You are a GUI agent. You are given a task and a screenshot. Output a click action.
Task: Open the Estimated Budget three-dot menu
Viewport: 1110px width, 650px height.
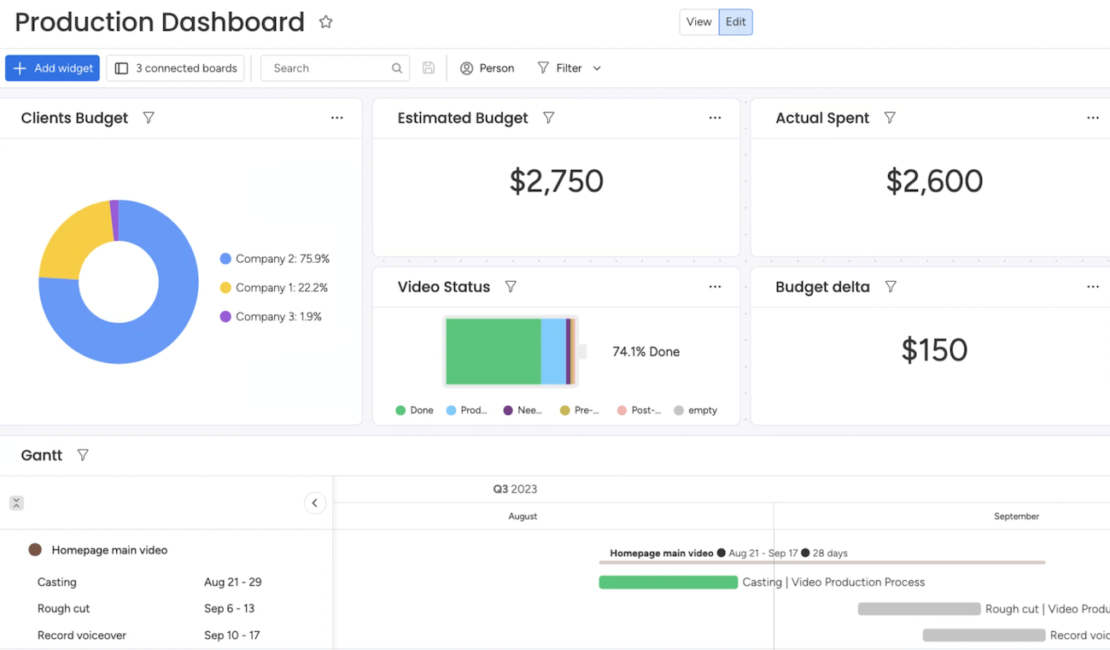(715, 118)
